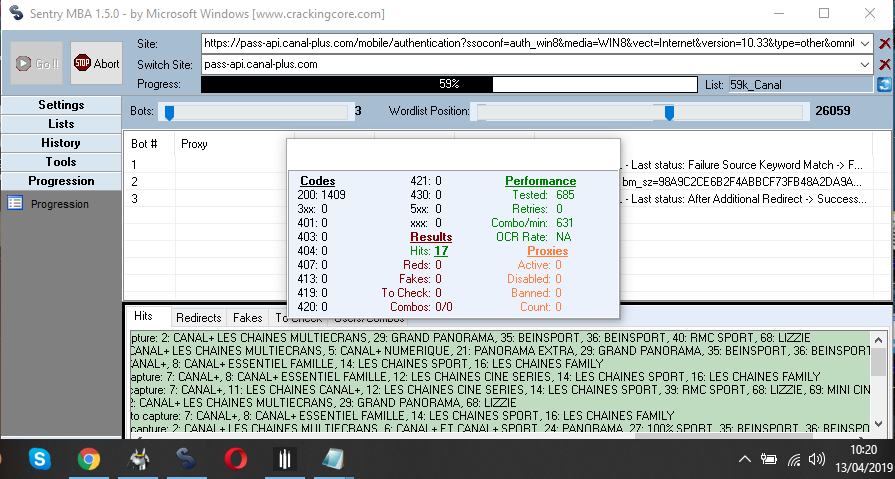Image resolution: width=895 pixels, height=479 pixels.
Task: Click the Wordlist Position slider handle
Action: [670, 112]
